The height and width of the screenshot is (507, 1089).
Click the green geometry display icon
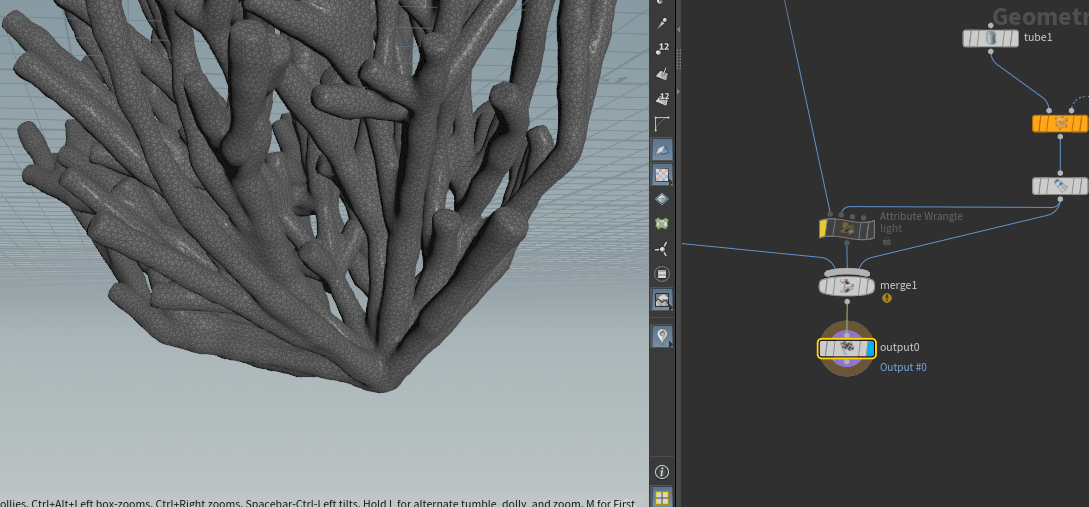tap(663, 224)
